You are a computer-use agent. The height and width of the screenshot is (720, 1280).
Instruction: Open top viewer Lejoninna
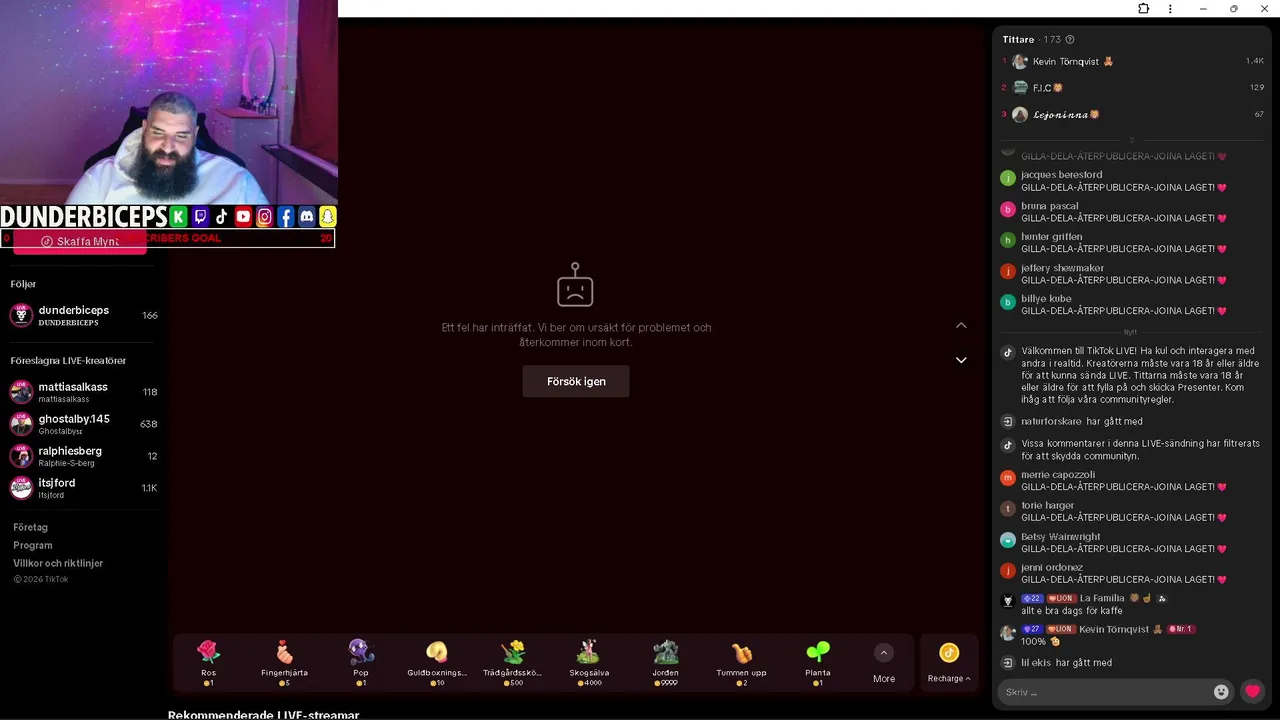(x=1132, y=115)
